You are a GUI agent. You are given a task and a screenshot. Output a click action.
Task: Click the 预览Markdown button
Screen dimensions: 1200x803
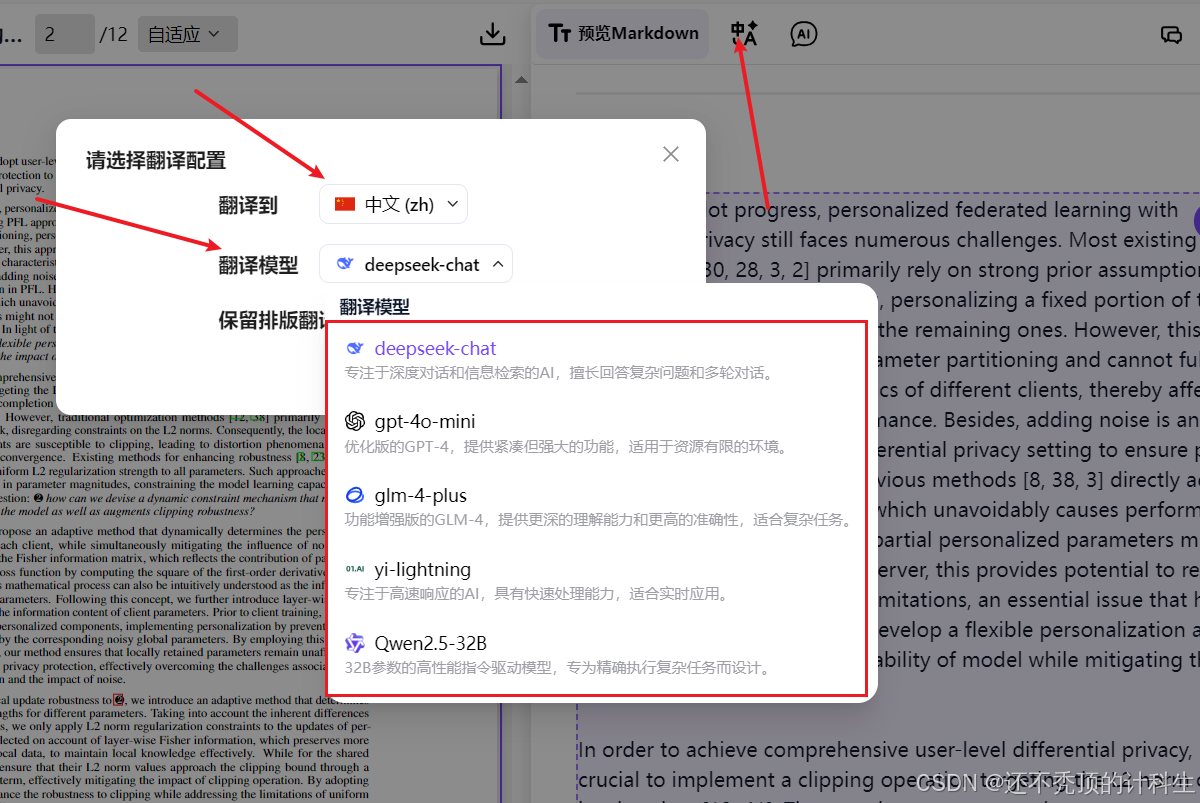(623, 33)
